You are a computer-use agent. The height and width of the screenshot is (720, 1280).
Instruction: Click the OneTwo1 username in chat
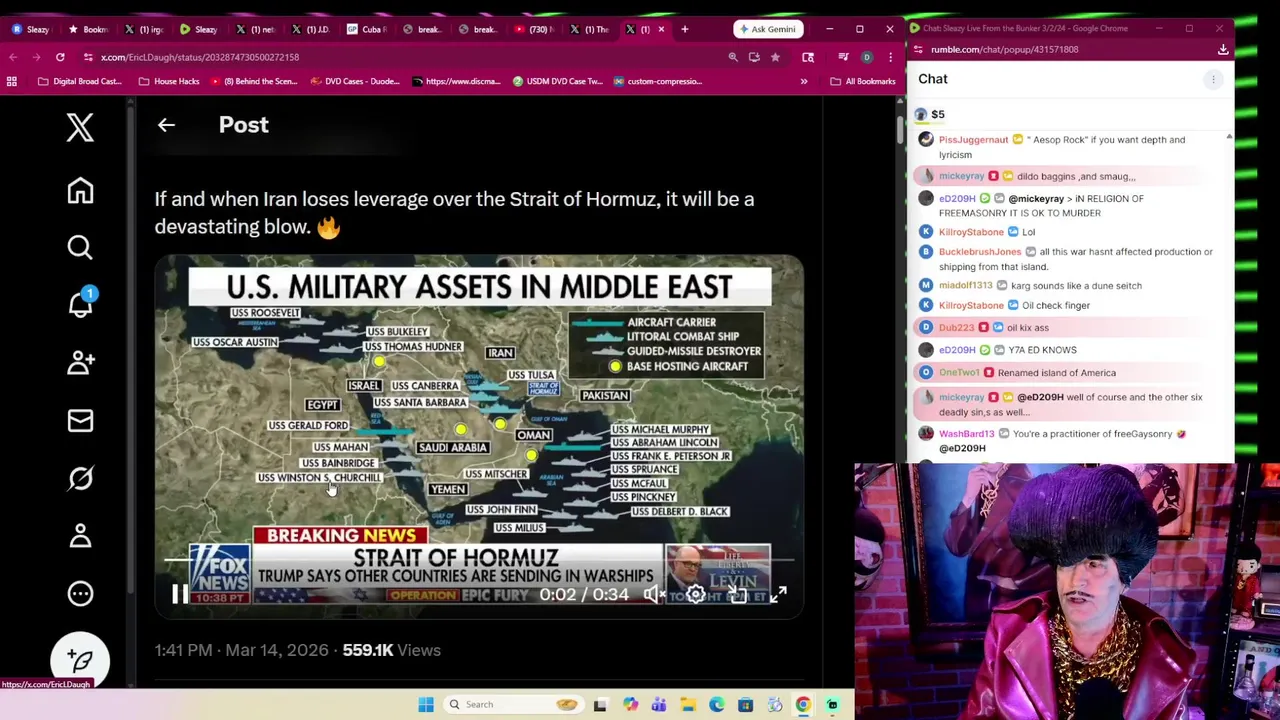coord(959,373)
